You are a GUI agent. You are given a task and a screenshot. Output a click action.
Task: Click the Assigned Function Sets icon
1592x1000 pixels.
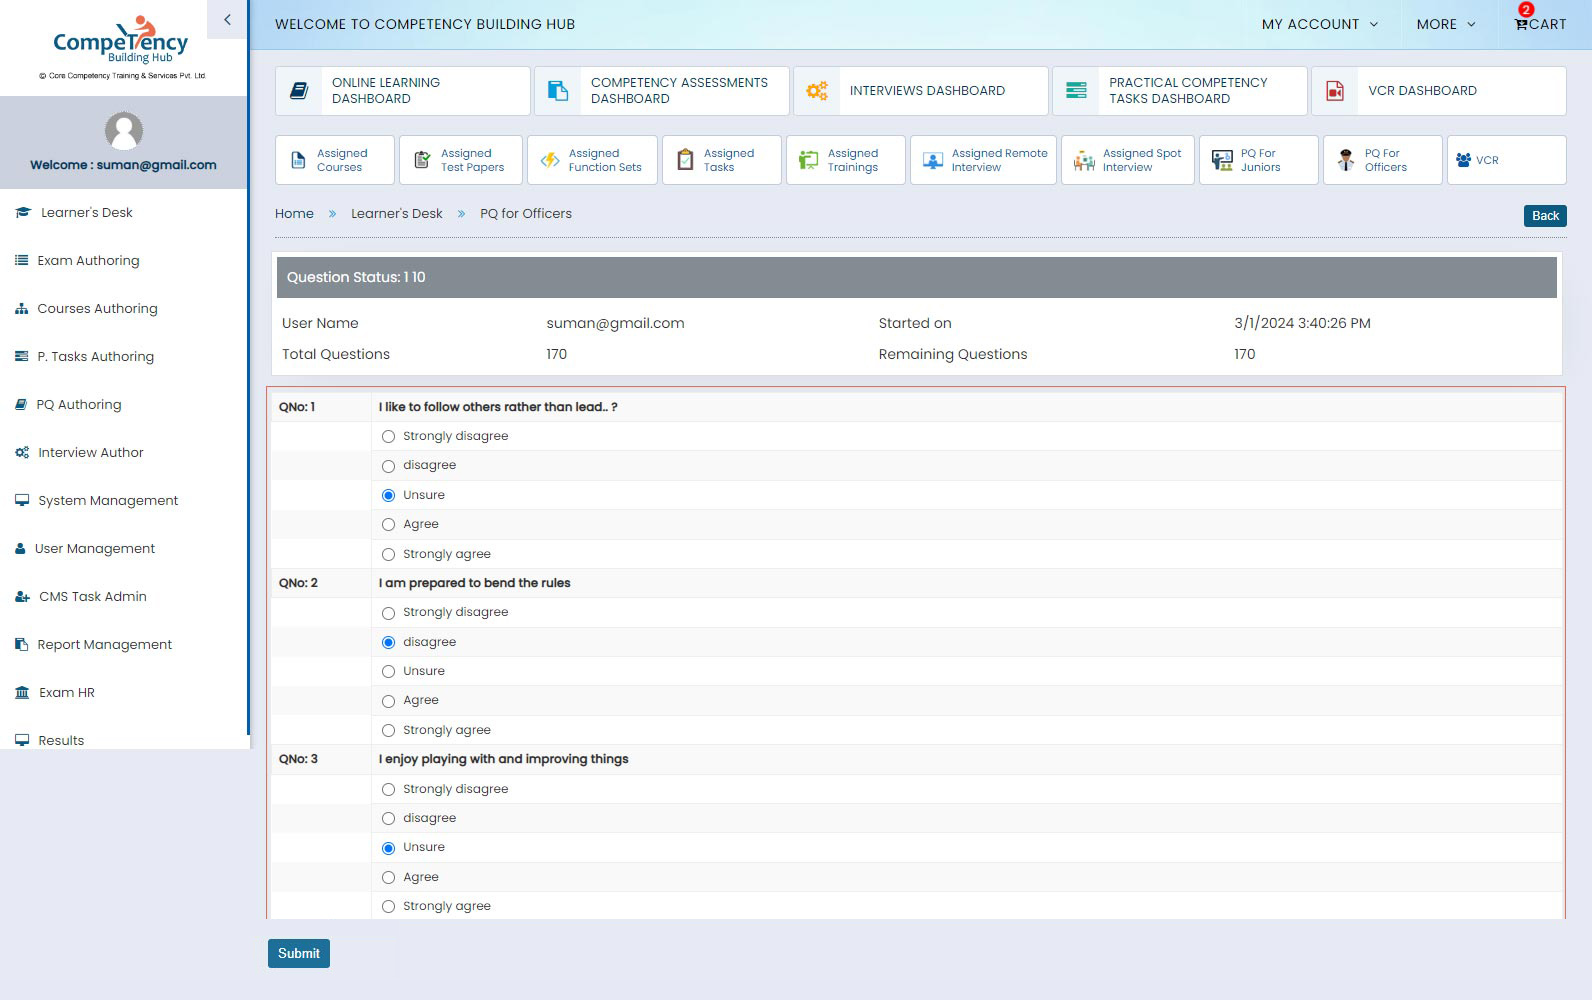click(x=550, y=160)
